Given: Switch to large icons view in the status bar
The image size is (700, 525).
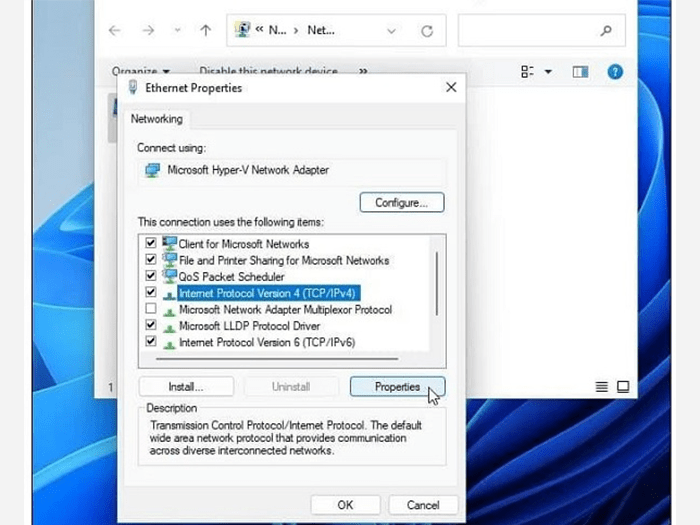Looking at the screenshot, I should coord(623,387).
